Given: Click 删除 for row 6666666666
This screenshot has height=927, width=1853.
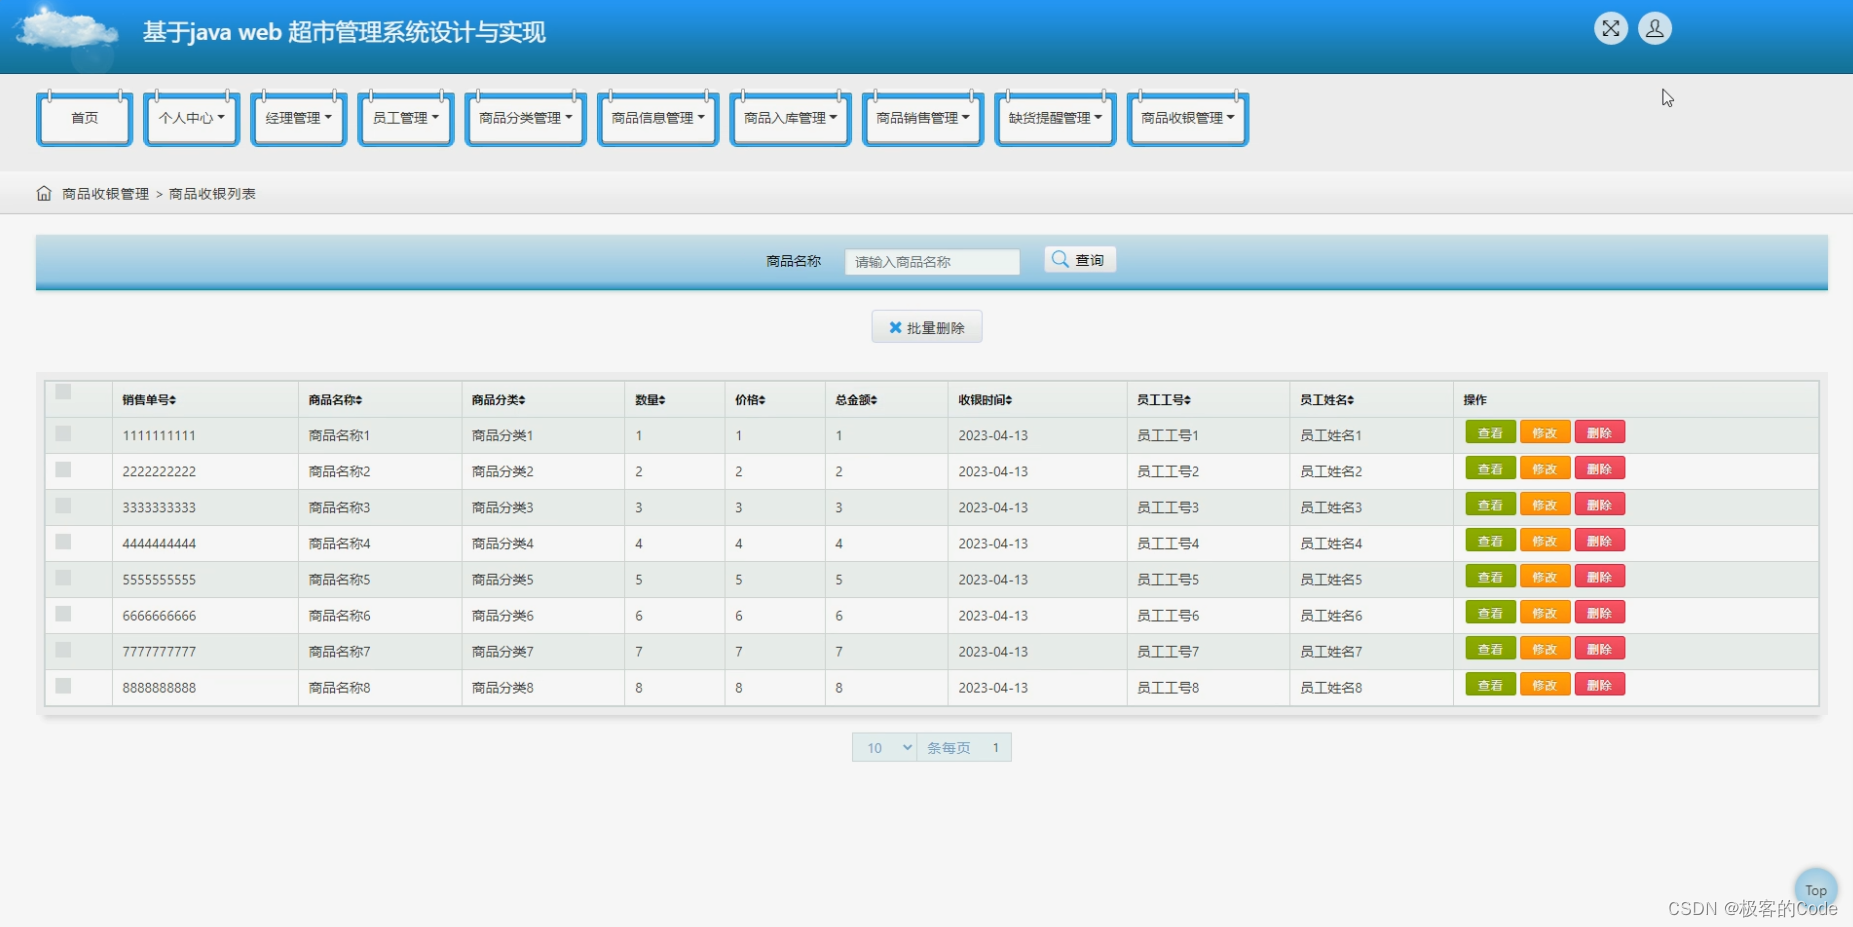Looking at the screenshot, I should point(1599,612).
